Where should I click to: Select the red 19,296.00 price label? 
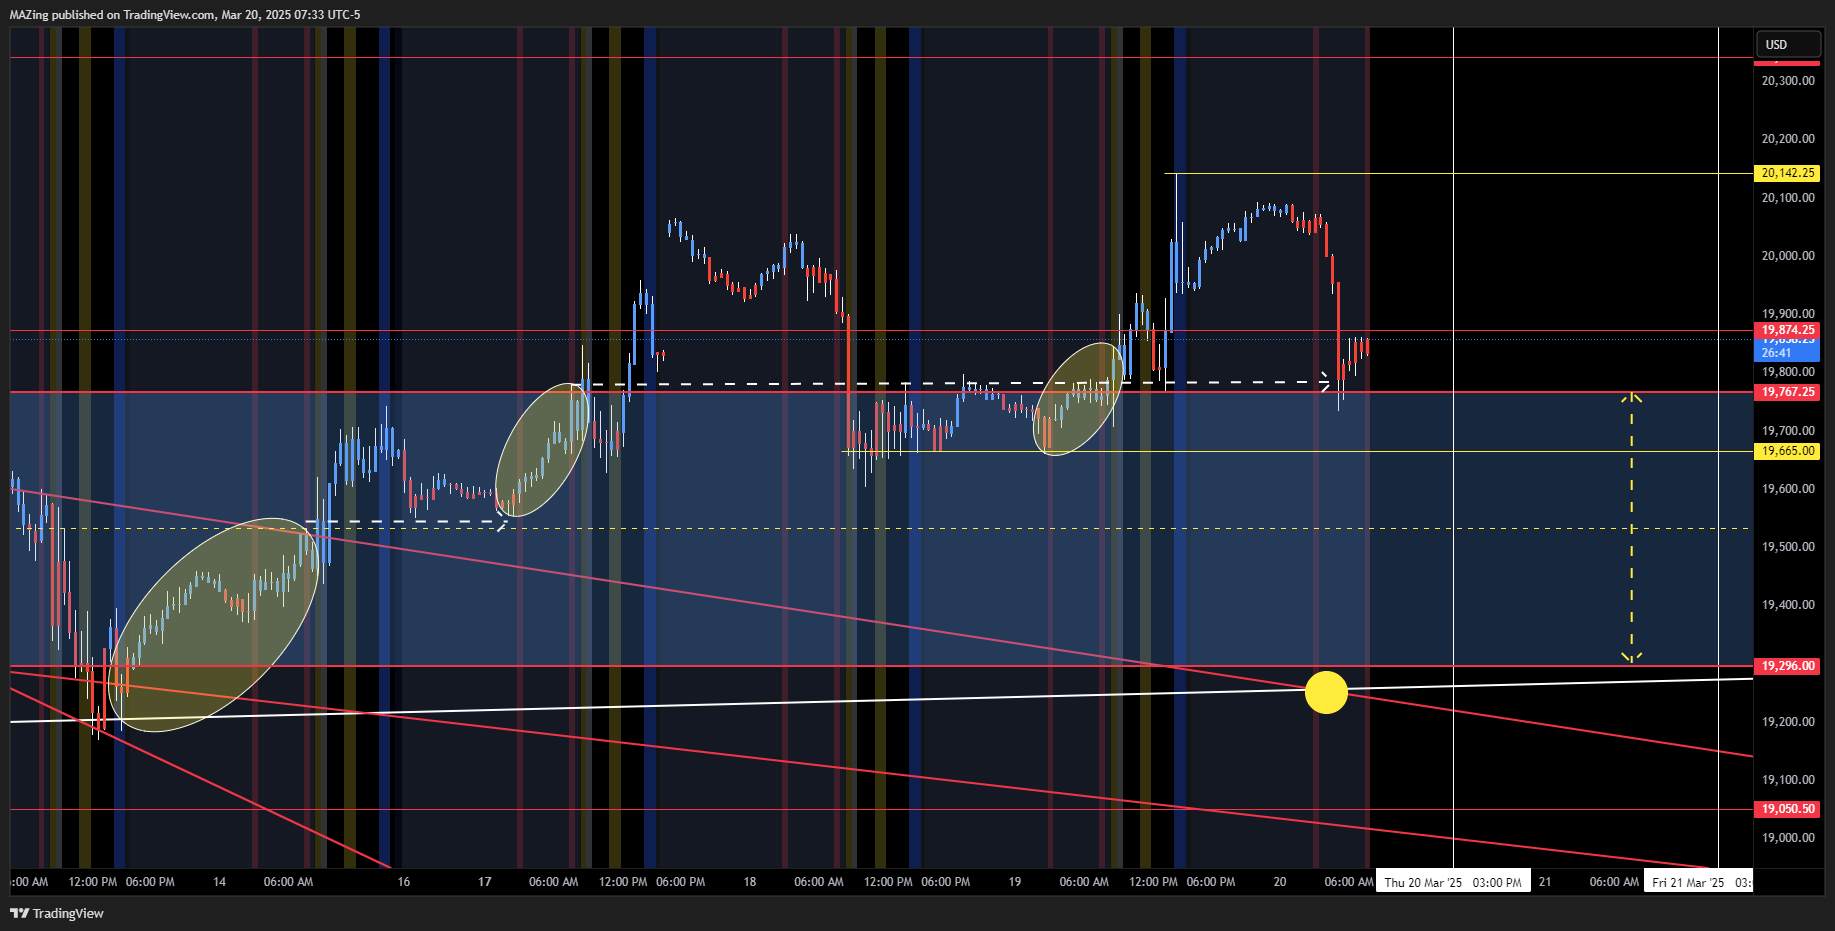(1787, 666)
